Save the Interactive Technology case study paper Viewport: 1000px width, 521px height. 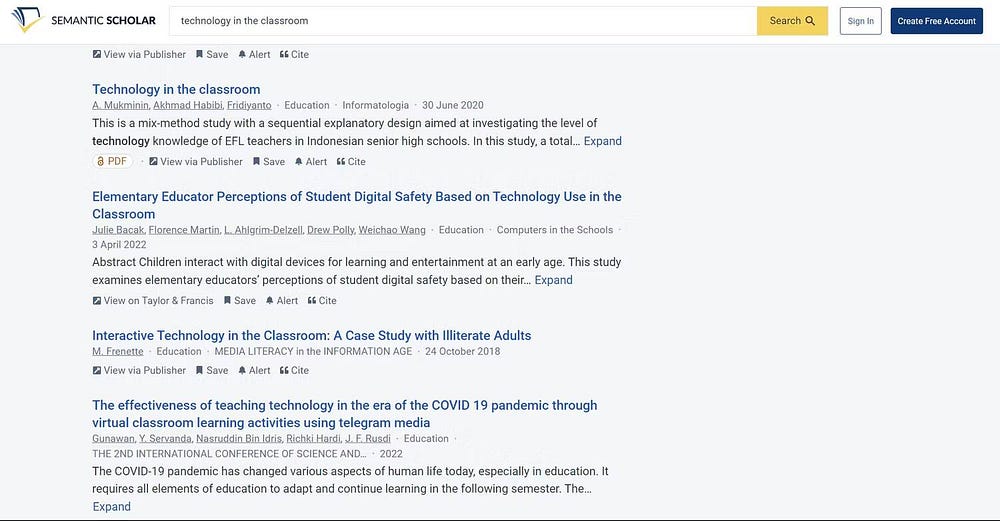[212, 370]
